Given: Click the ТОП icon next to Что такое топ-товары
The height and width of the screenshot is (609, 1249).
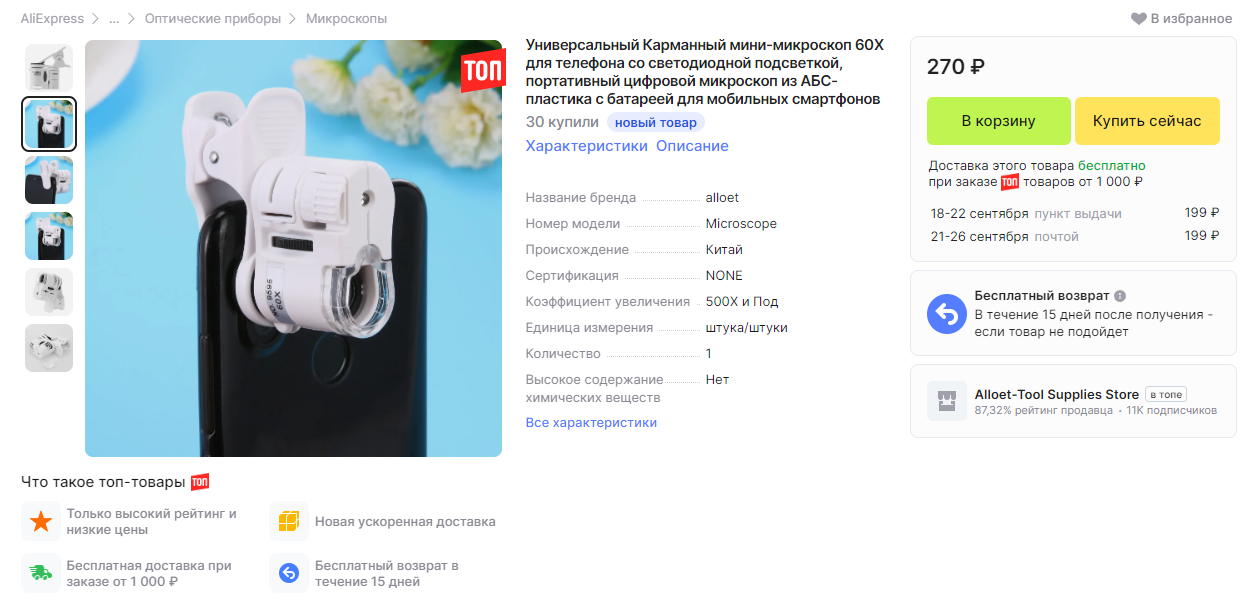Looking at the screenshot, I should pyautogui.click(x=200, y=482).
